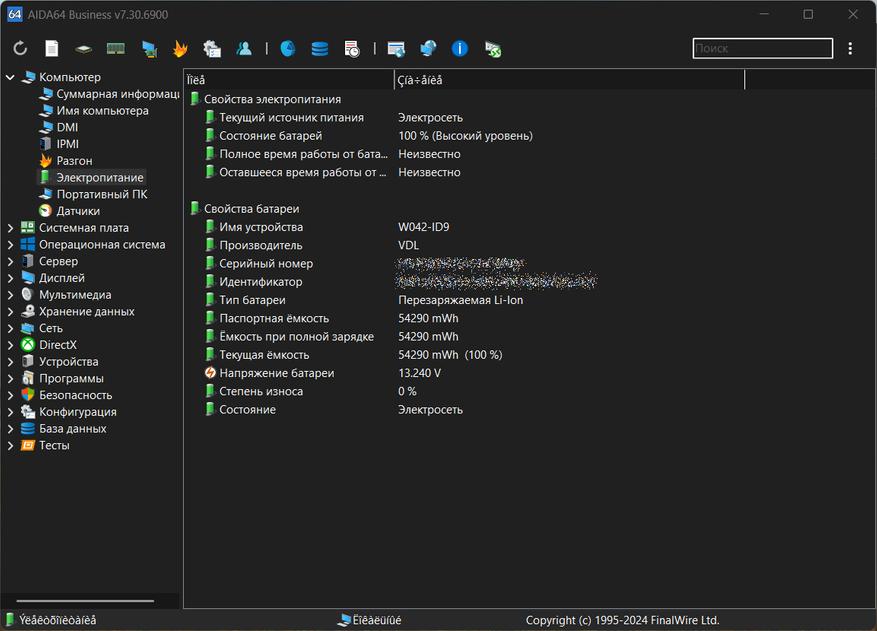Image resolution: width=877 pixels, height=631 pixels.
Task: Click the lightning icon beside Напряжение батареи
Action: point(210,373)
